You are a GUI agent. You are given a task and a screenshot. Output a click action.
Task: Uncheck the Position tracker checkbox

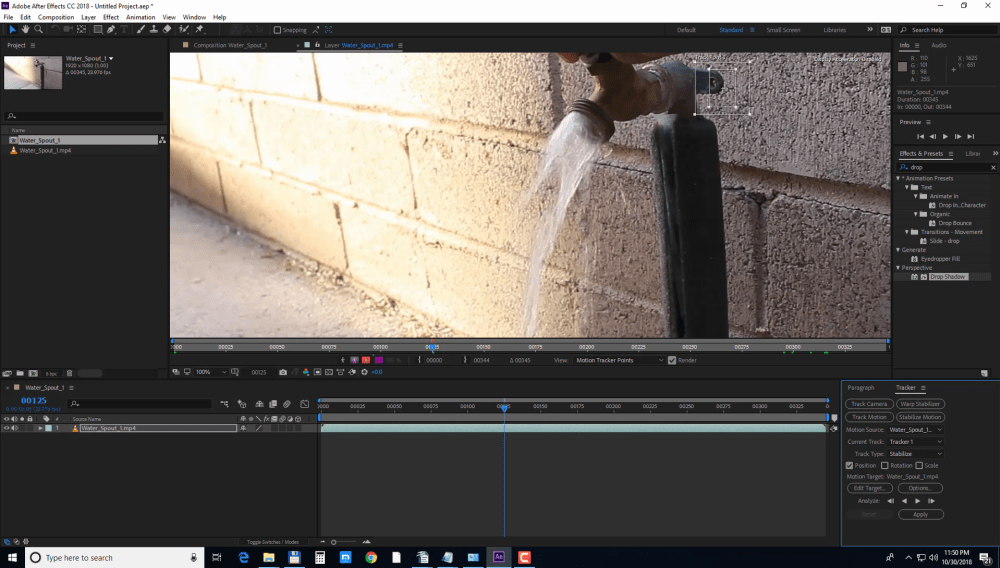click(x=849, y=465)
